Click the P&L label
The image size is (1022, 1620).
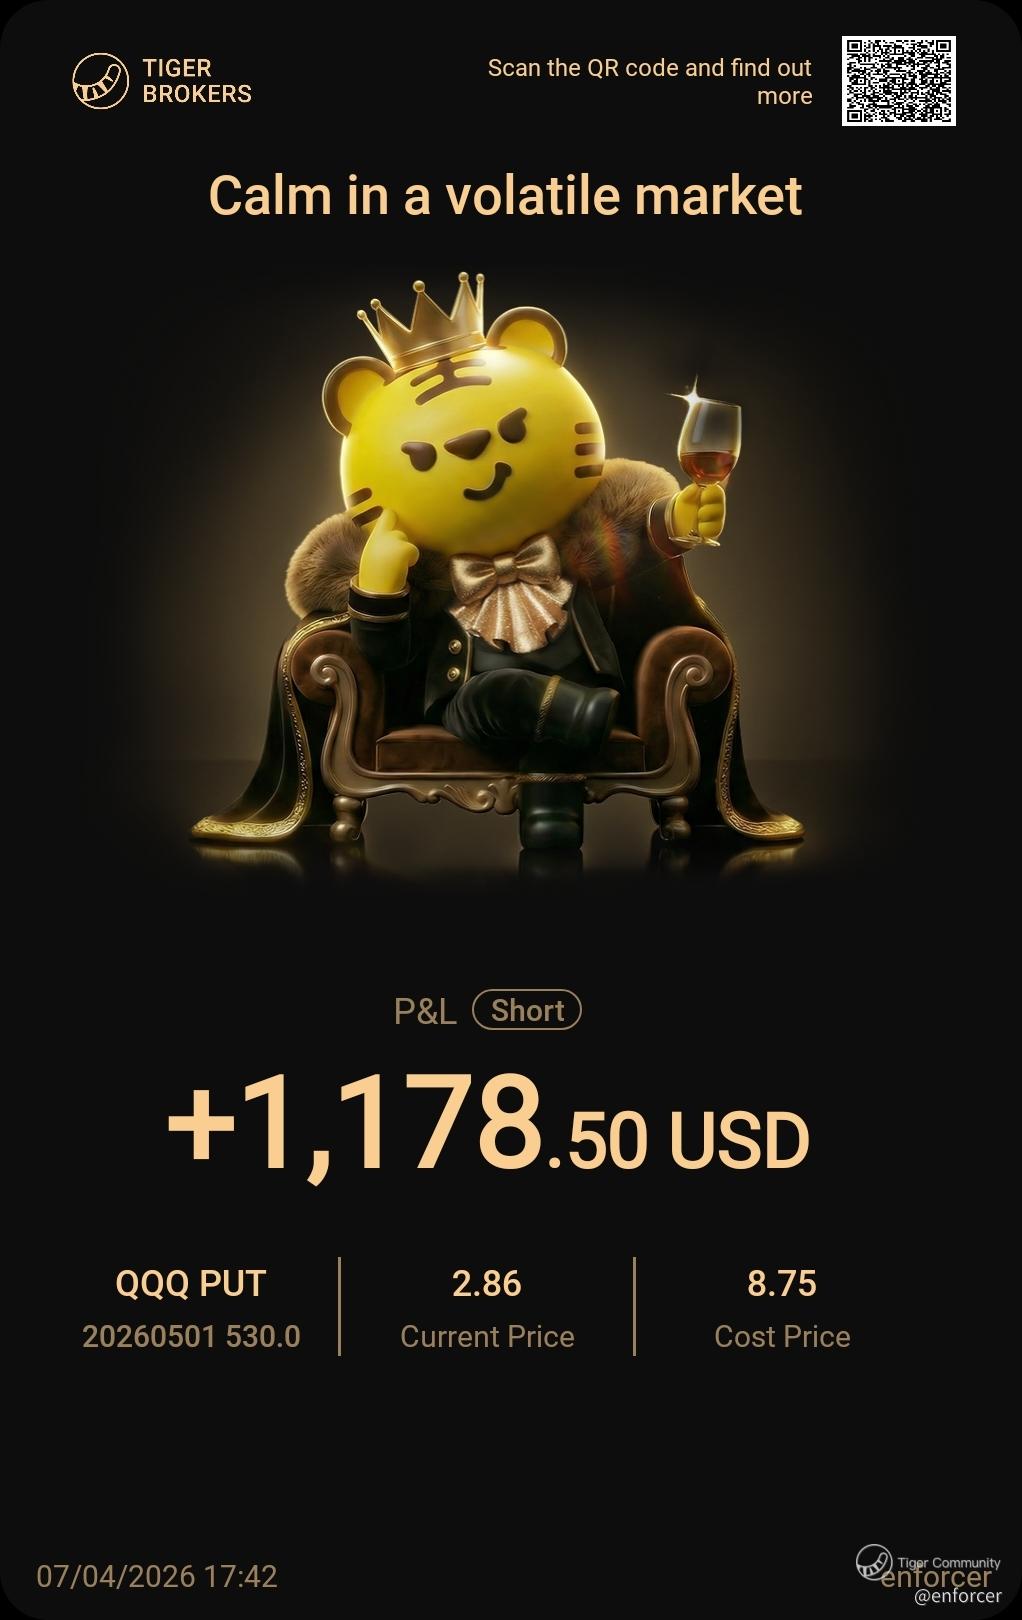point(425,1011)
